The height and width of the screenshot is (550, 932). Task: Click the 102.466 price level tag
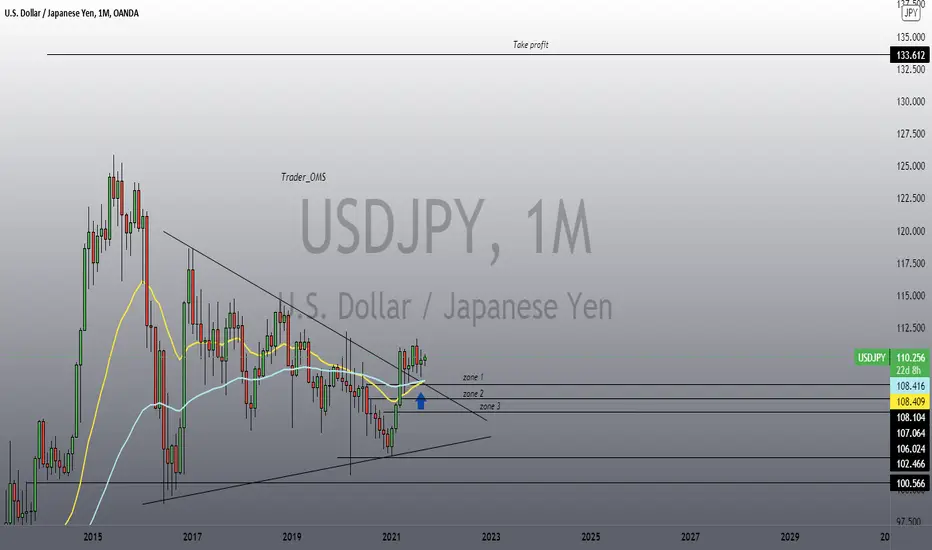911,464
